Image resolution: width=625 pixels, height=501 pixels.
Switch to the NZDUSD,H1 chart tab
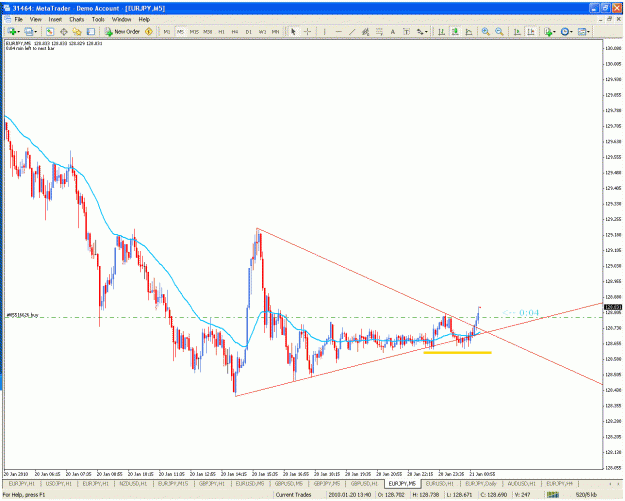pos(134,483)
